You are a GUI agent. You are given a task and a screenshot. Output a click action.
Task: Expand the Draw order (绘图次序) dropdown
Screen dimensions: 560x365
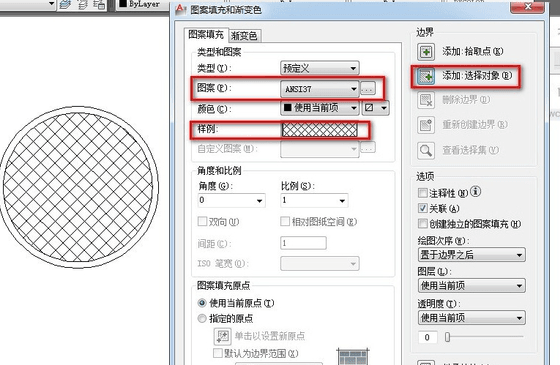point(471,255)
